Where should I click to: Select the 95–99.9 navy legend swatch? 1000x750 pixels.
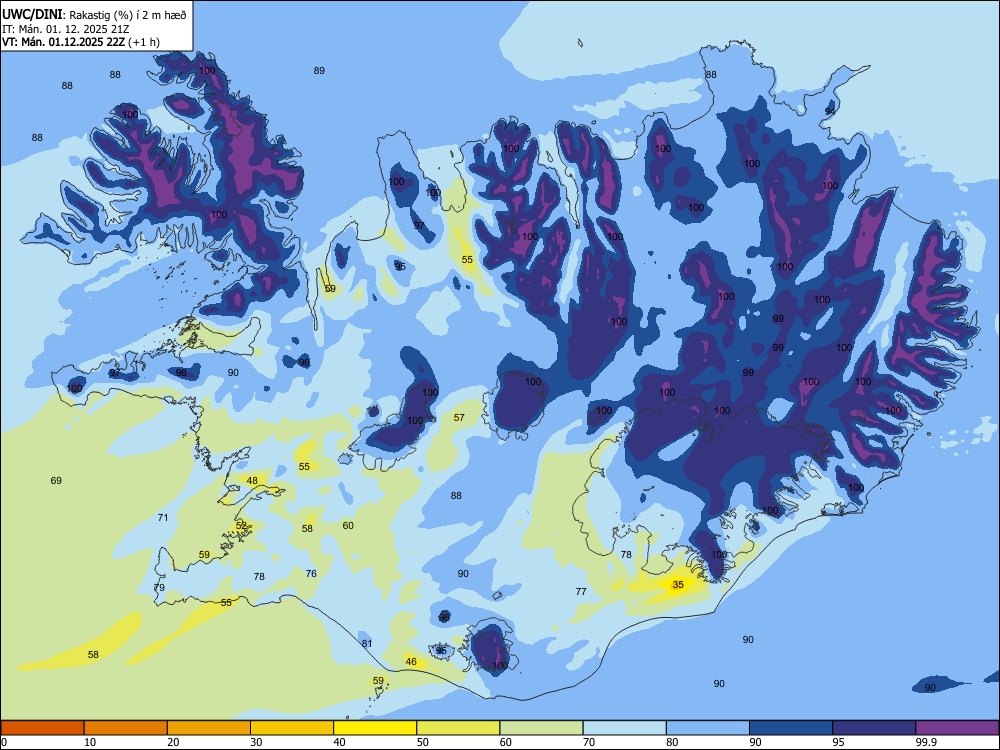(874, 728)
